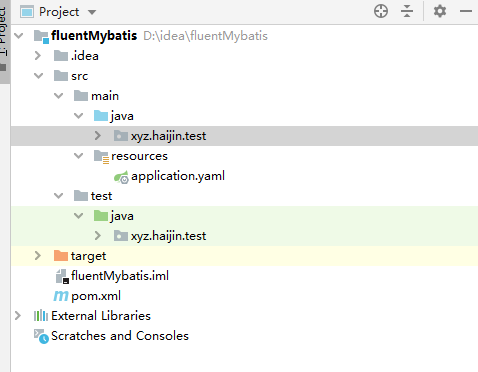Collapse the src folder chevron
Screen dimensions: 478x372
(x=39, y=76)
